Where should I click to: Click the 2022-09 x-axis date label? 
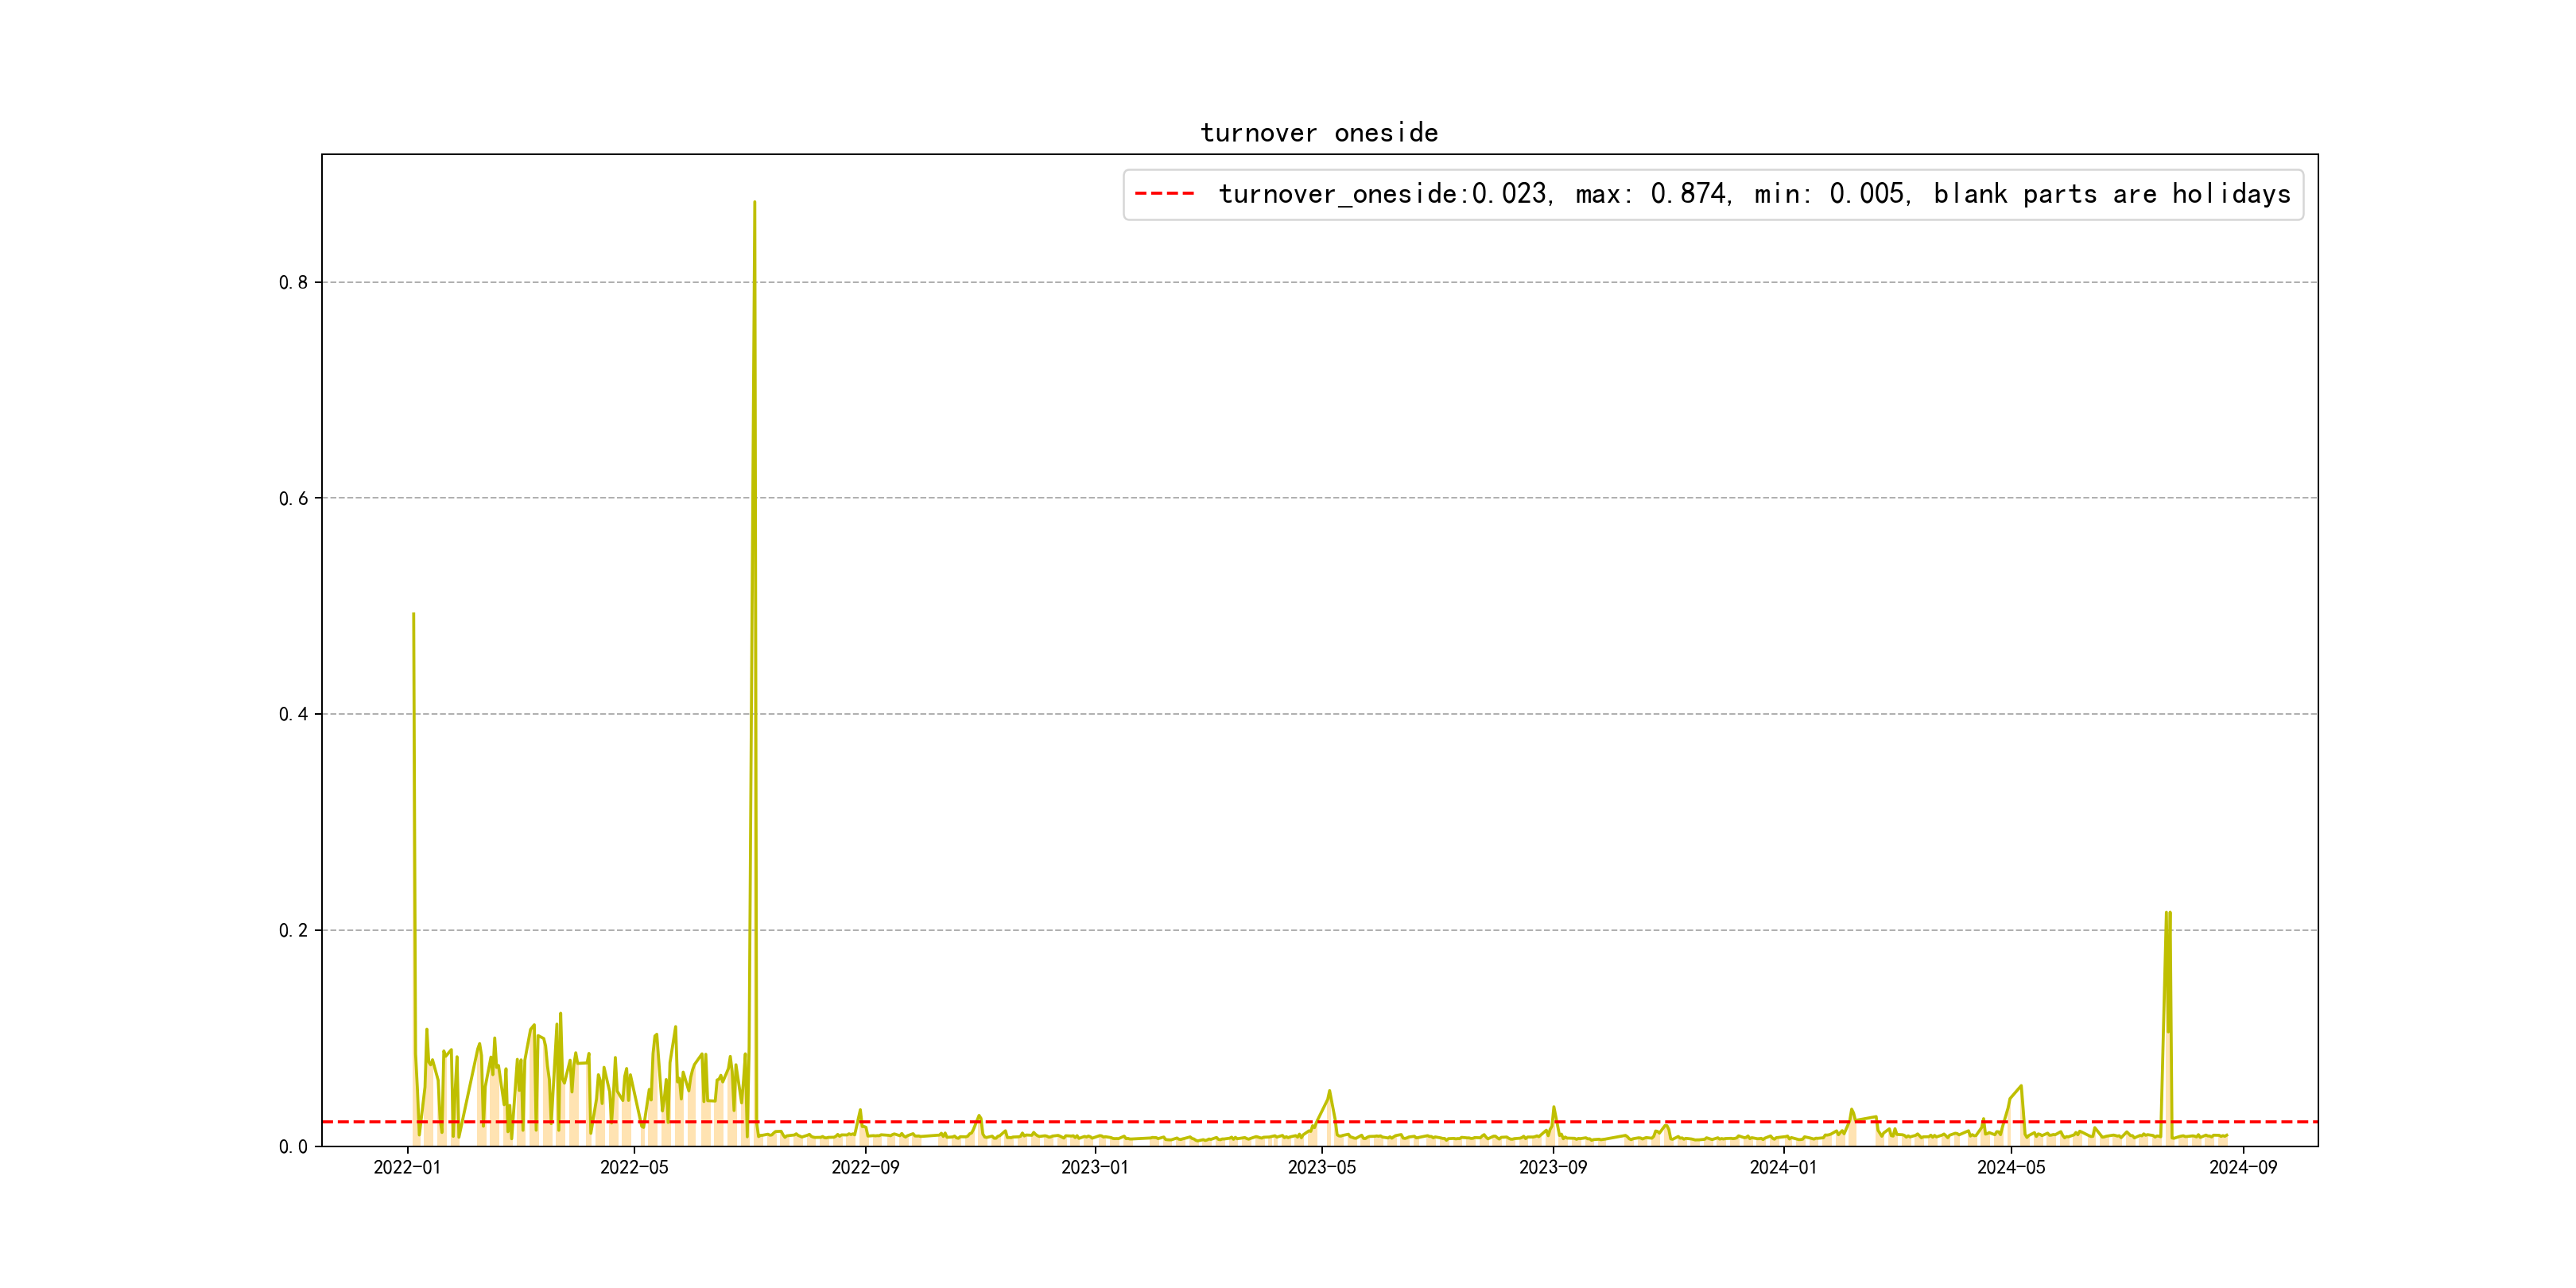pyautogui.click(x=865, y=1168)
